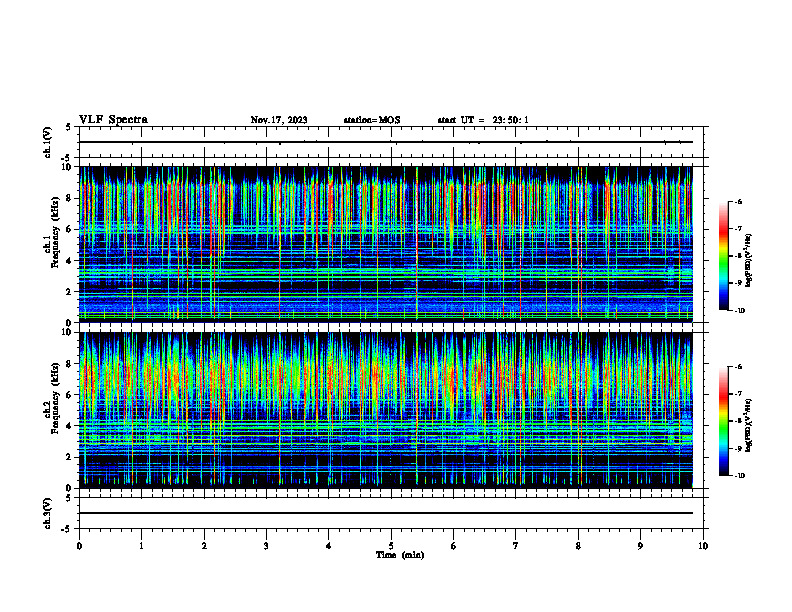Click the "ch.3(V)" waveform axis label

pyautogui.click(x=48, y=513)
